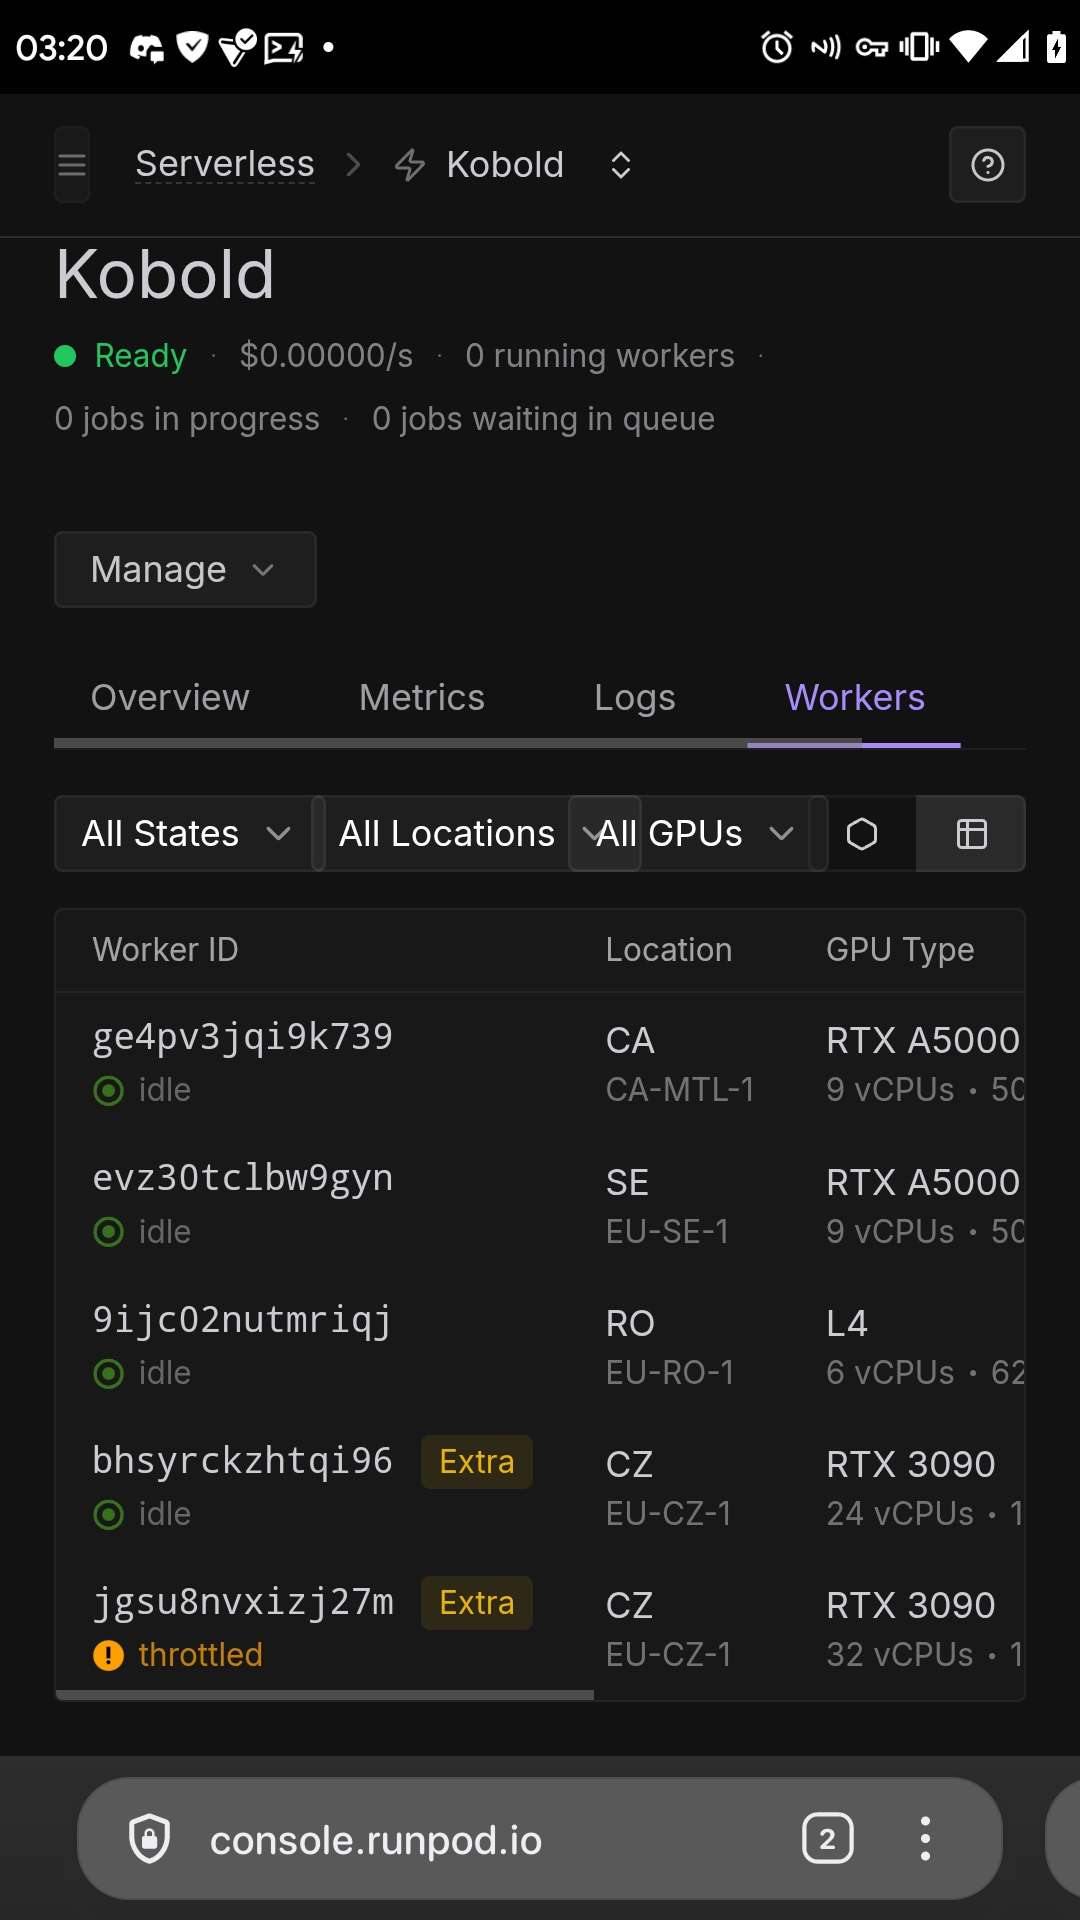Click the $0.00000/s cost text
Screen dimensions: 1080x1920
click(x=326, y=356)
